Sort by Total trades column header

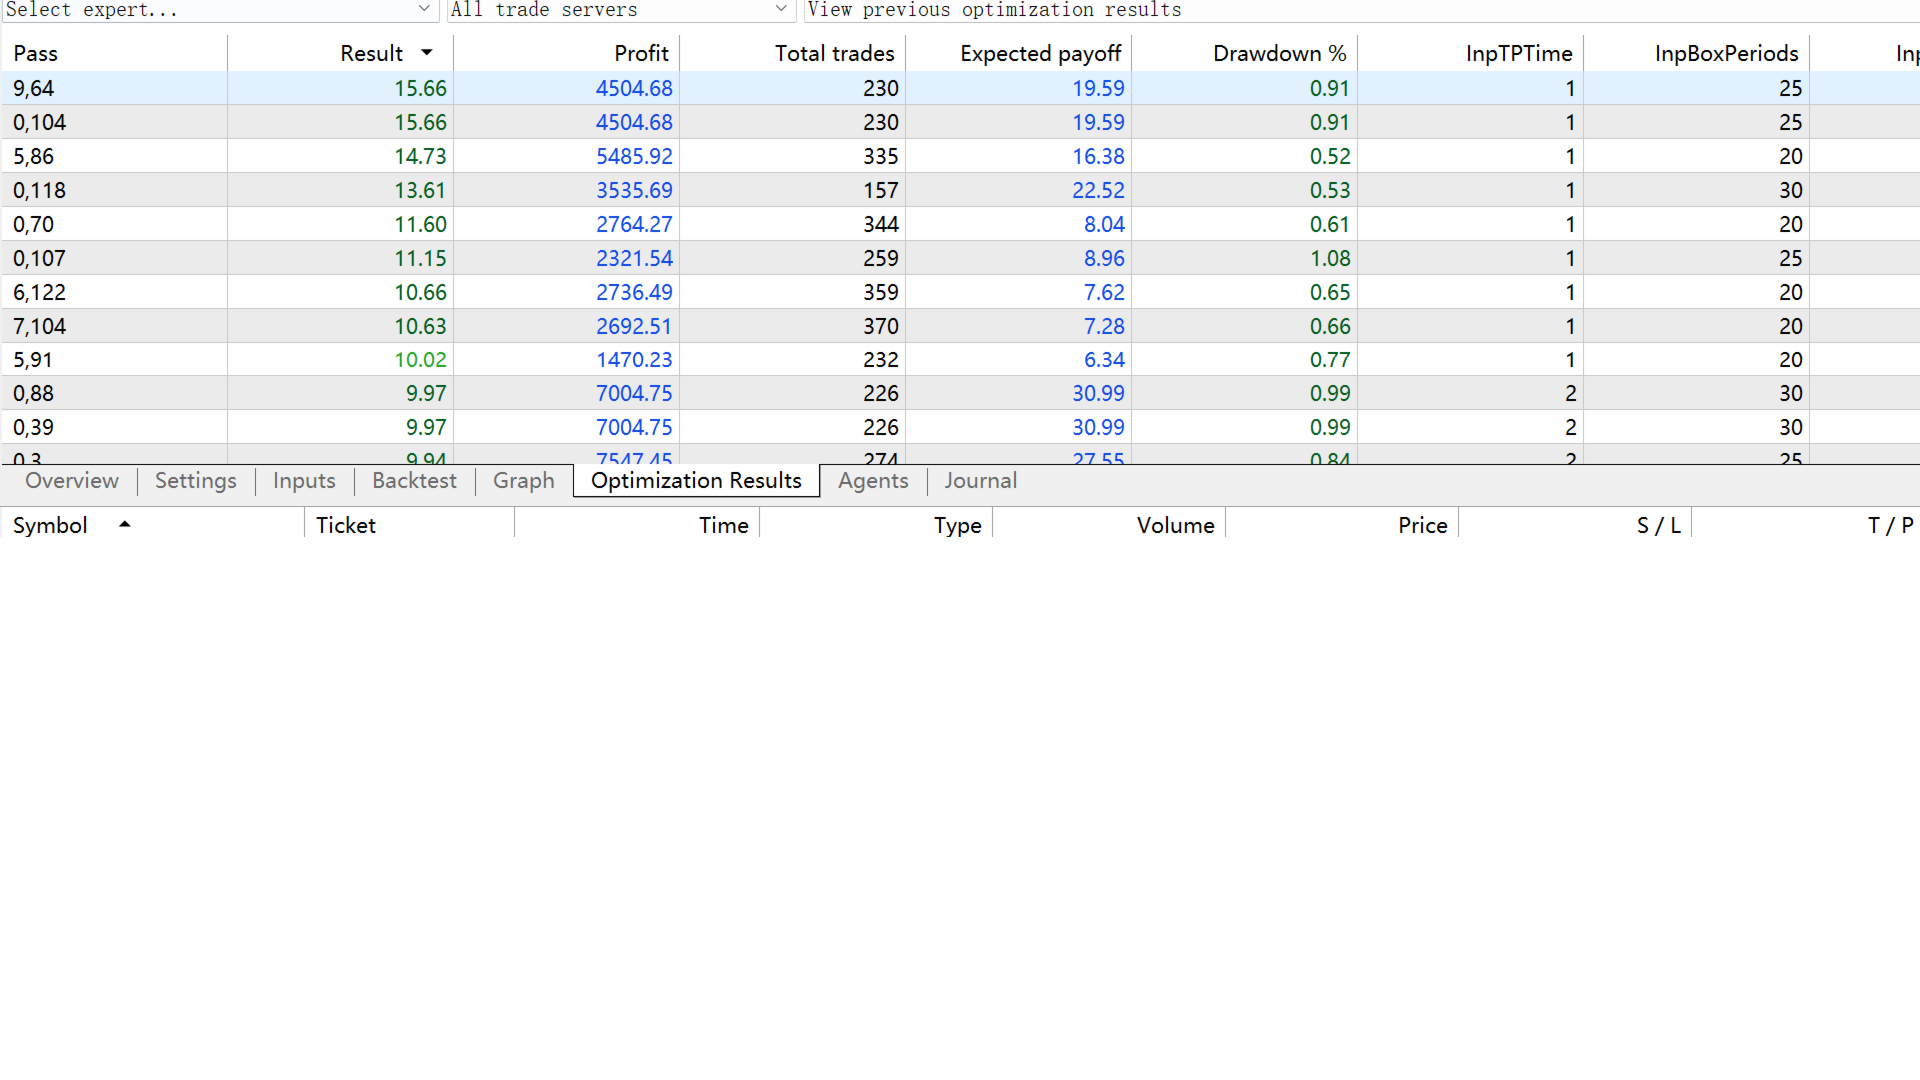(834, 53)
